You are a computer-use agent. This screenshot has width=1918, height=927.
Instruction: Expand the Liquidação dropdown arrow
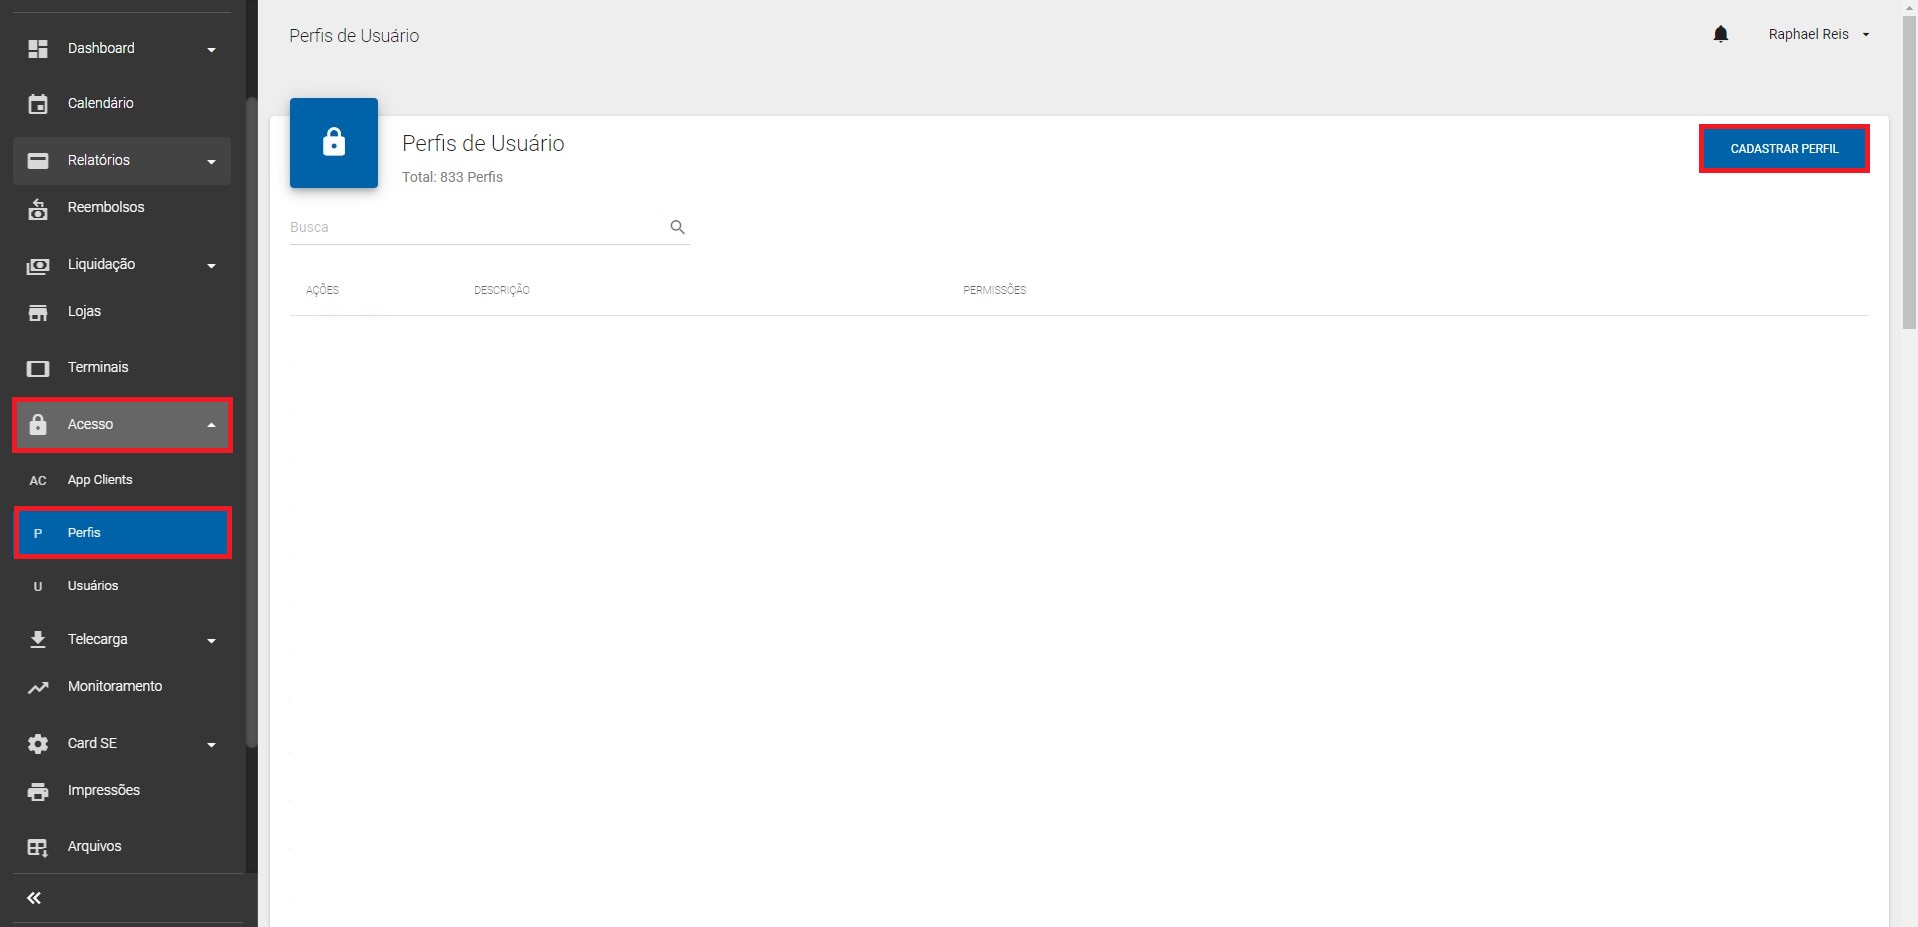[x=211, y=265]
